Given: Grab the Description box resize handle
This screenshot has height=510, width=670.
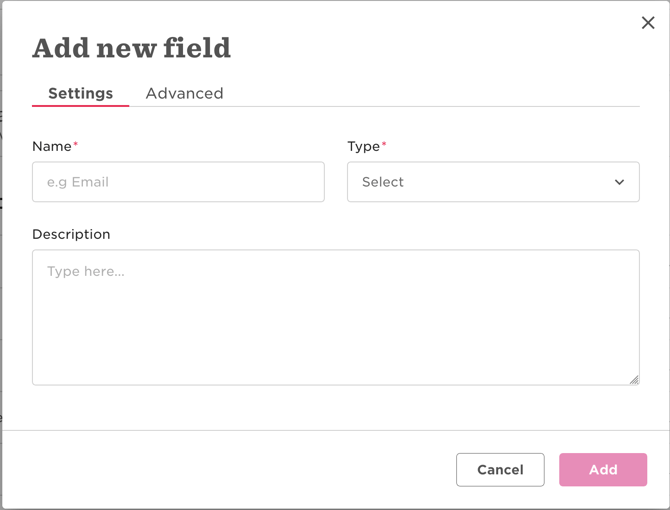Looking at the screenshot, I should [634, 379].
